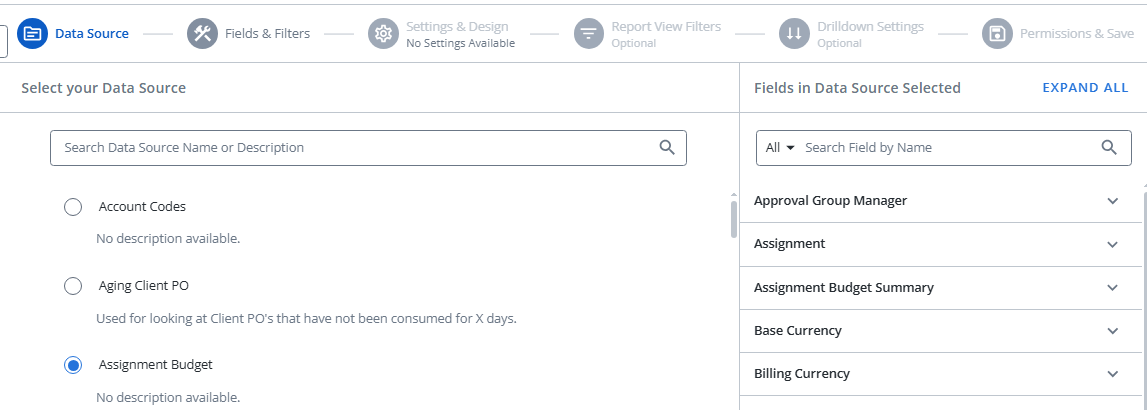1147x410 pixels.
Task: Go to the Fields & Filters step
Action: pyautogui.click(x=265, y=34)
